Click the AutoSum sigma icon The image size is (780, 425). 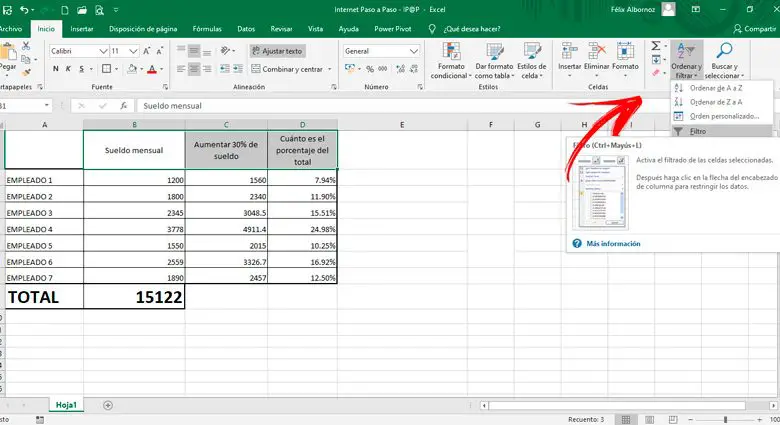[656, 46]
